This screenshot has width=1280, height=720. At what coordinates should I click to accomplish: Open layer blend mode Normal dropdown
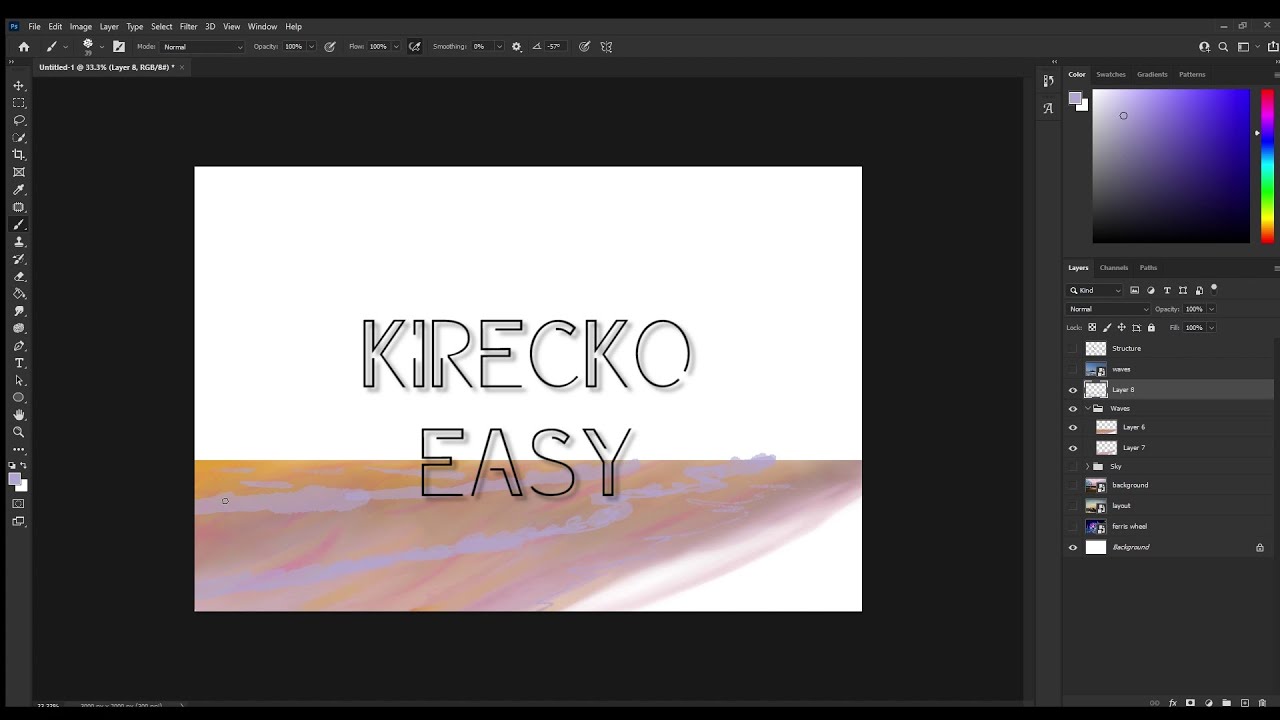(1109, 309)
